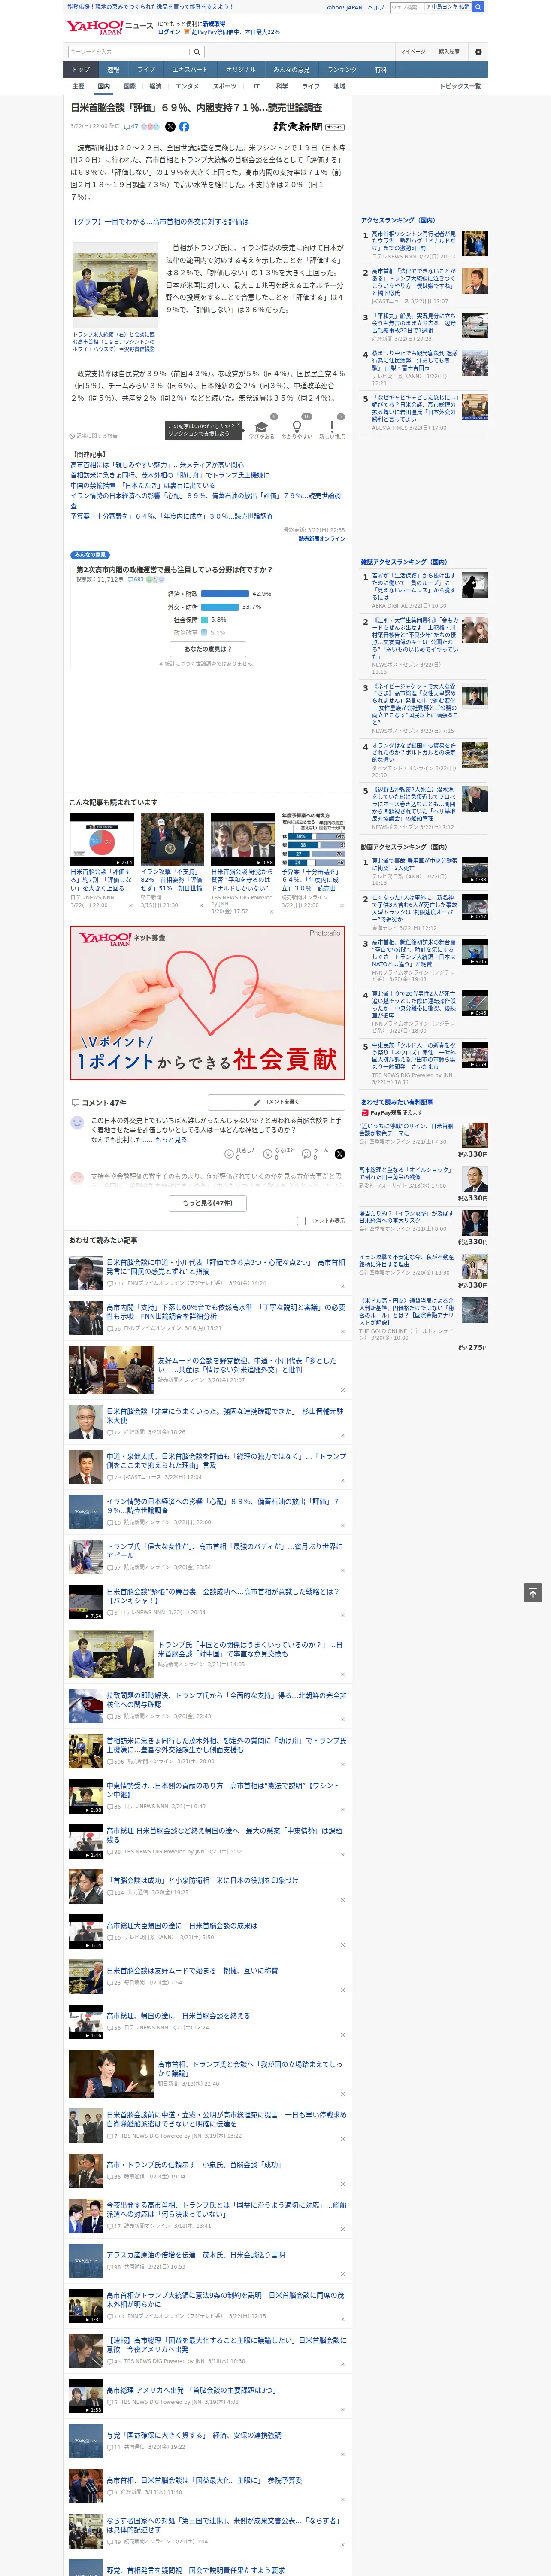Click the もっと見る(47件) comments button
The height and width of the screenshot is (2576, 551).
(208, 1203)
